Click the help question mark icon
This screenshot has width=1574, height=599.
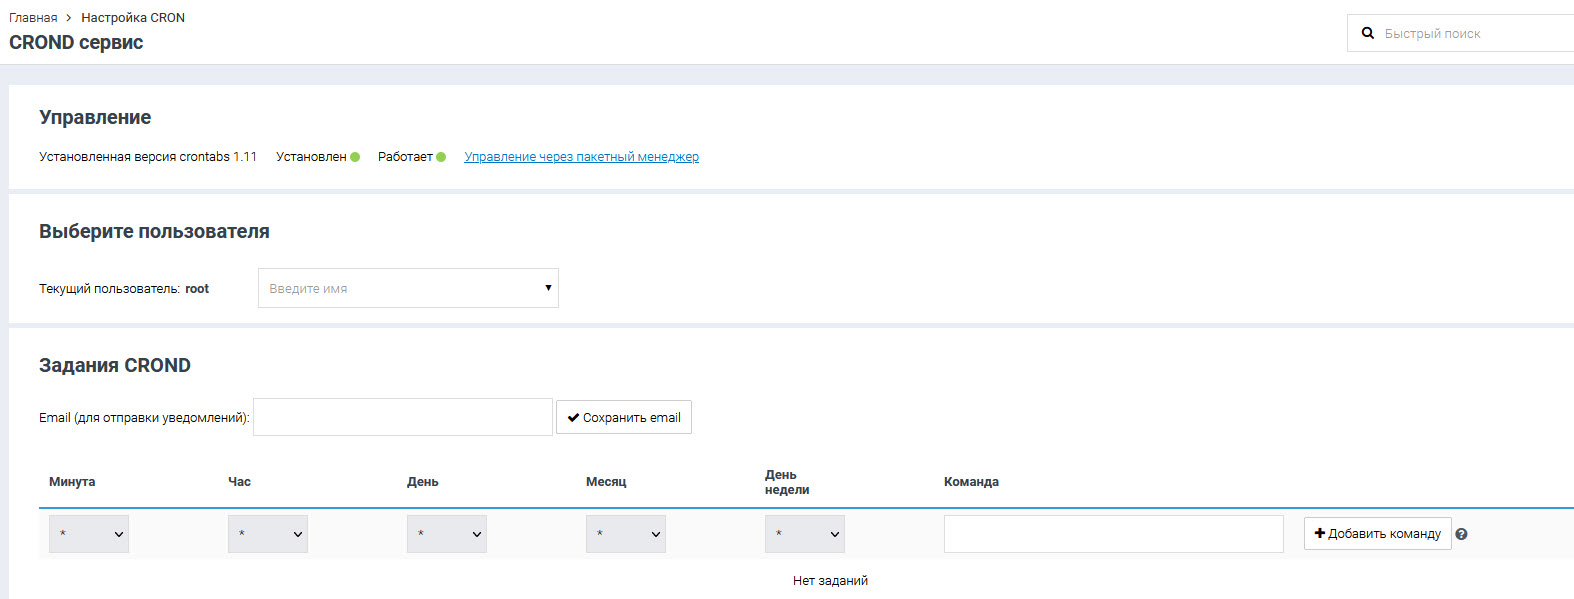click(1461, 534)
